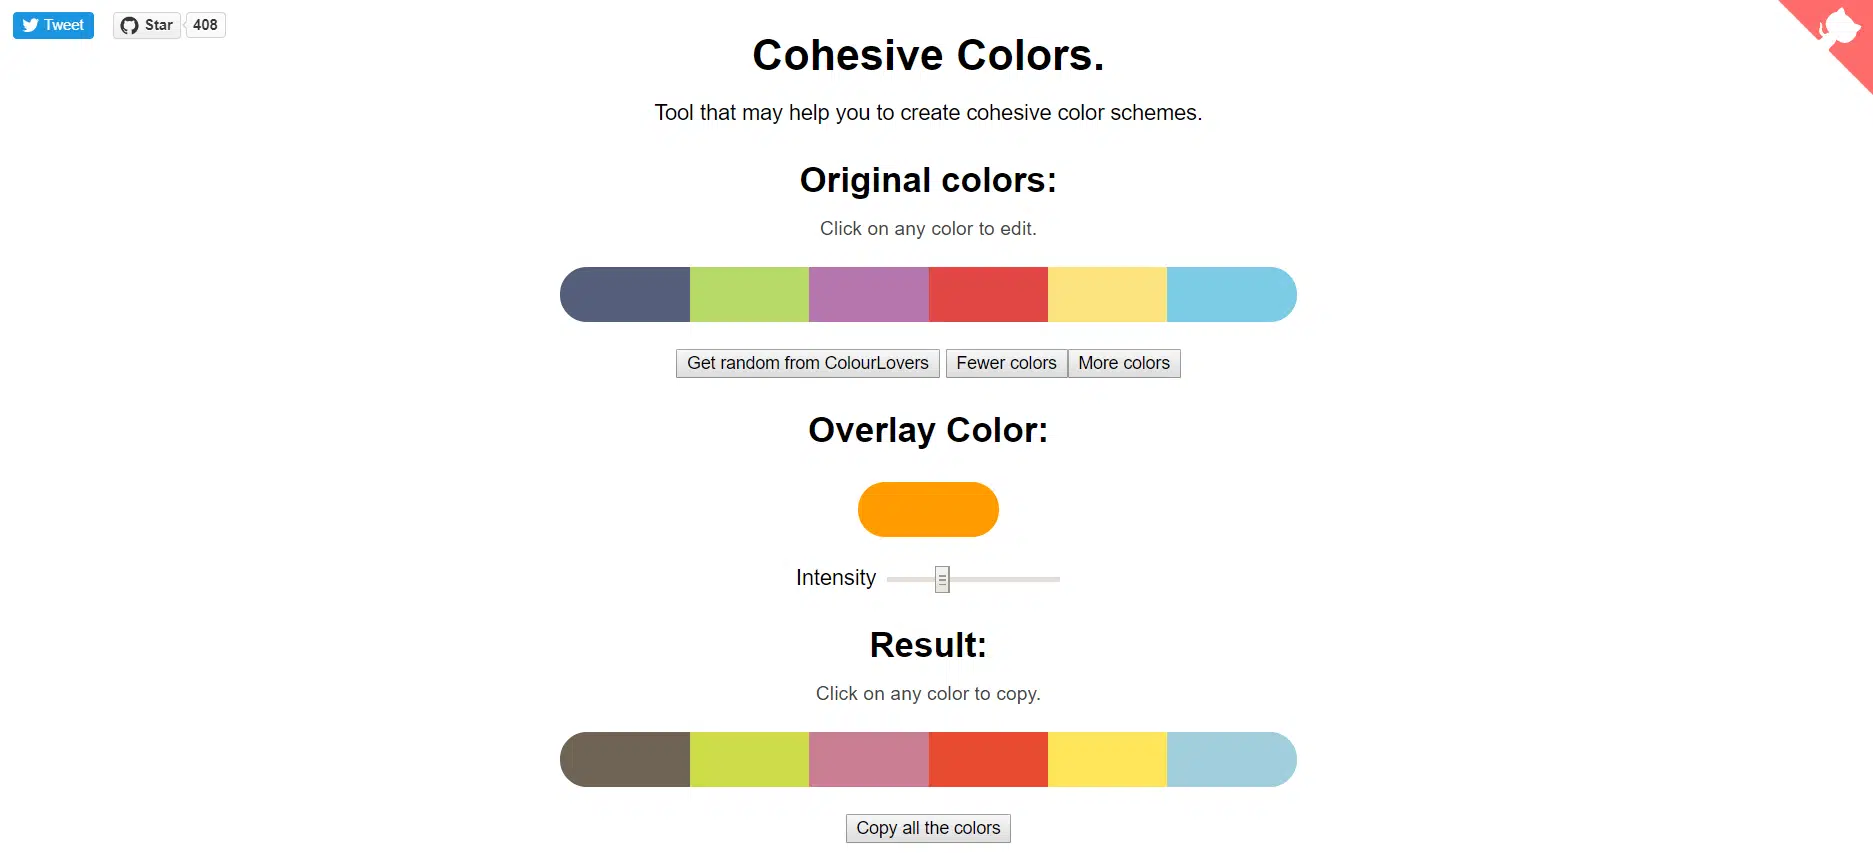
Task: Edit the dark slate blue original color
Action: point(626,294)
